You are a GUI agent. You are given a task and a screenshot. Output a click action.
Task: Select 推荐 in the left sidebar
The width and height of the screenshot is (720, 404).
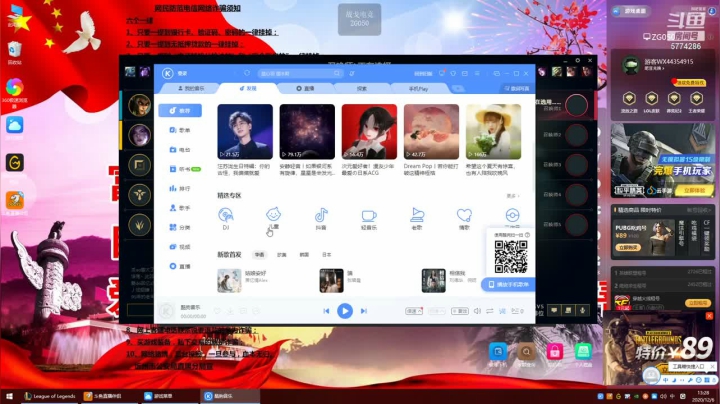180,111
